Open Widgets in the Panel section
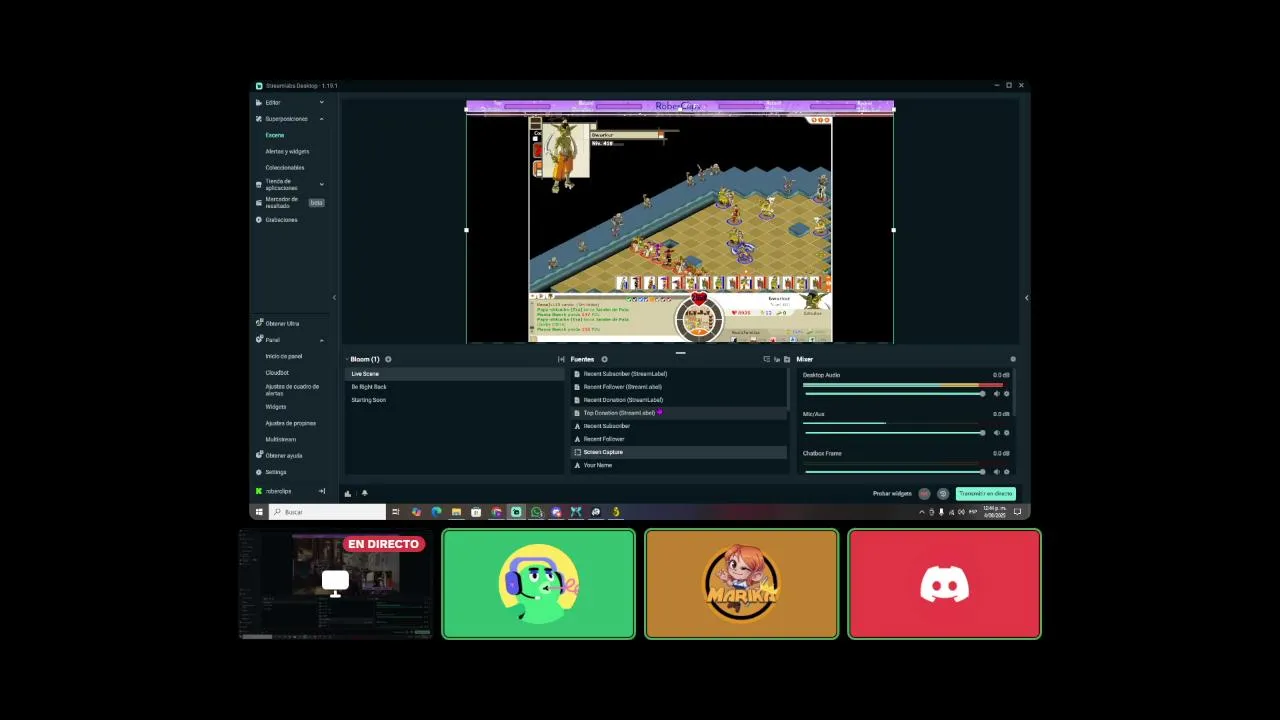 pos(276,407)
